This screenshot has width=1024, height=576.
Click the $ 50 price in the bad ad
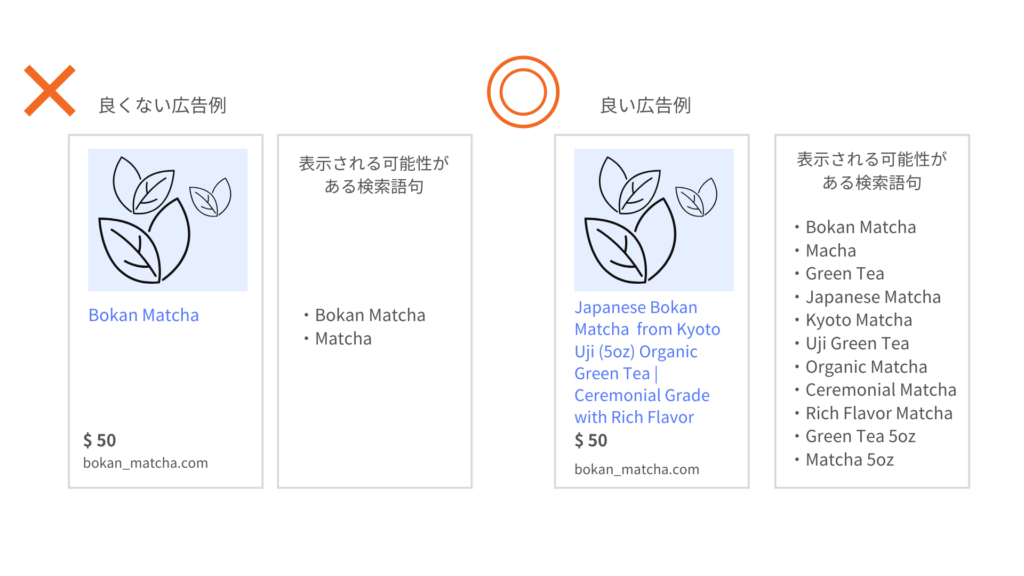99,440
